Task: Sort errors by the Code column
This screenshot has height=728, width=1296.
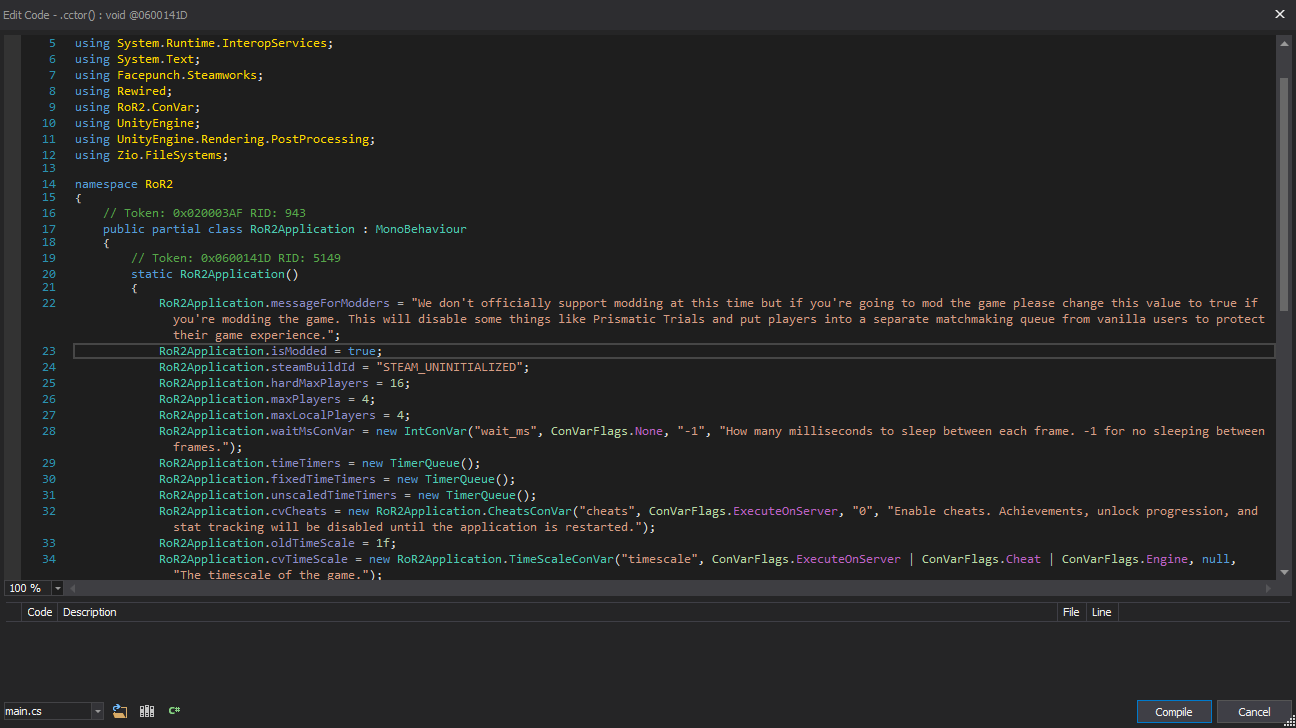Action: [40, 612]
